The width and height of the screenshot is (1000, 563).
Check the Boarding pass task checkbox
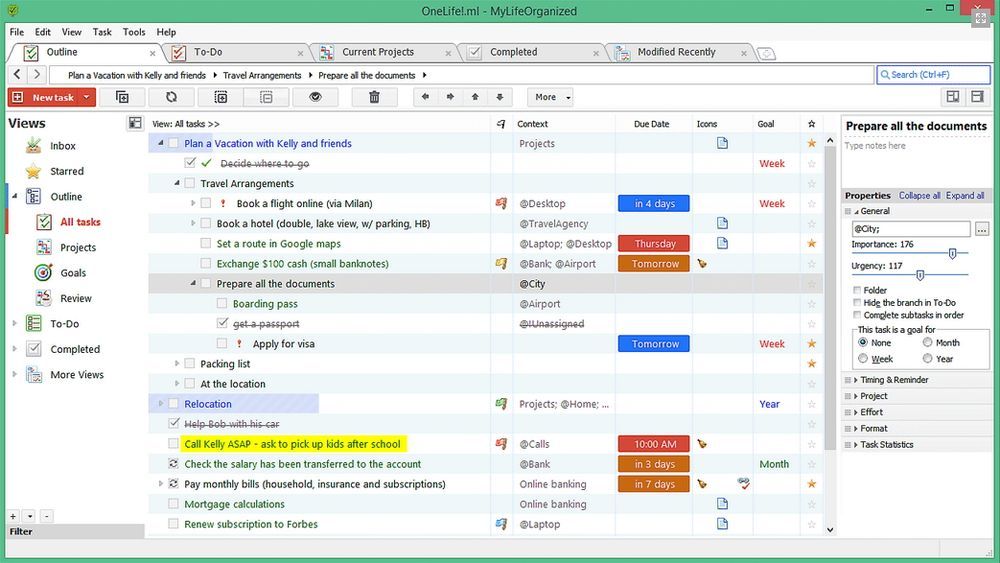click(222, 304)
